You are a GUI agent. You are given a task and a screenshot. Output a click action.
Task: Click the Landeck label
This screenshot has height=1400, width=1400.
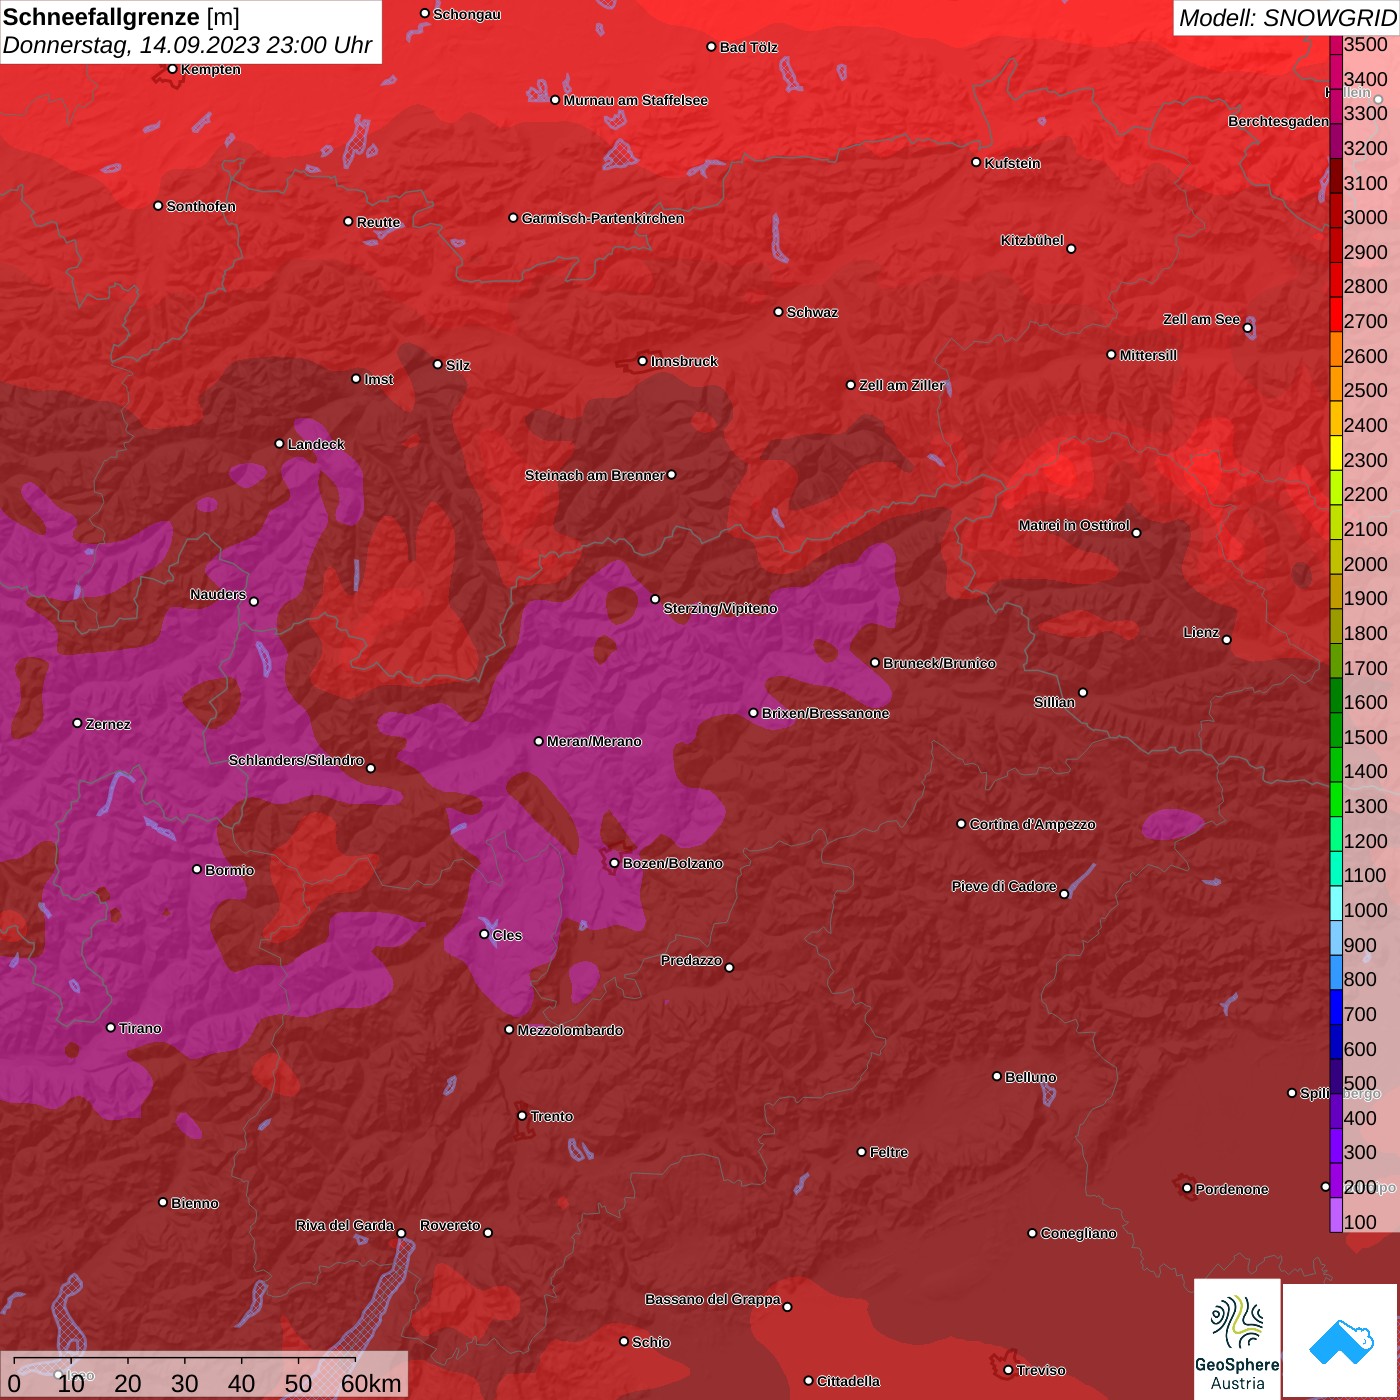tap(316, 444)
